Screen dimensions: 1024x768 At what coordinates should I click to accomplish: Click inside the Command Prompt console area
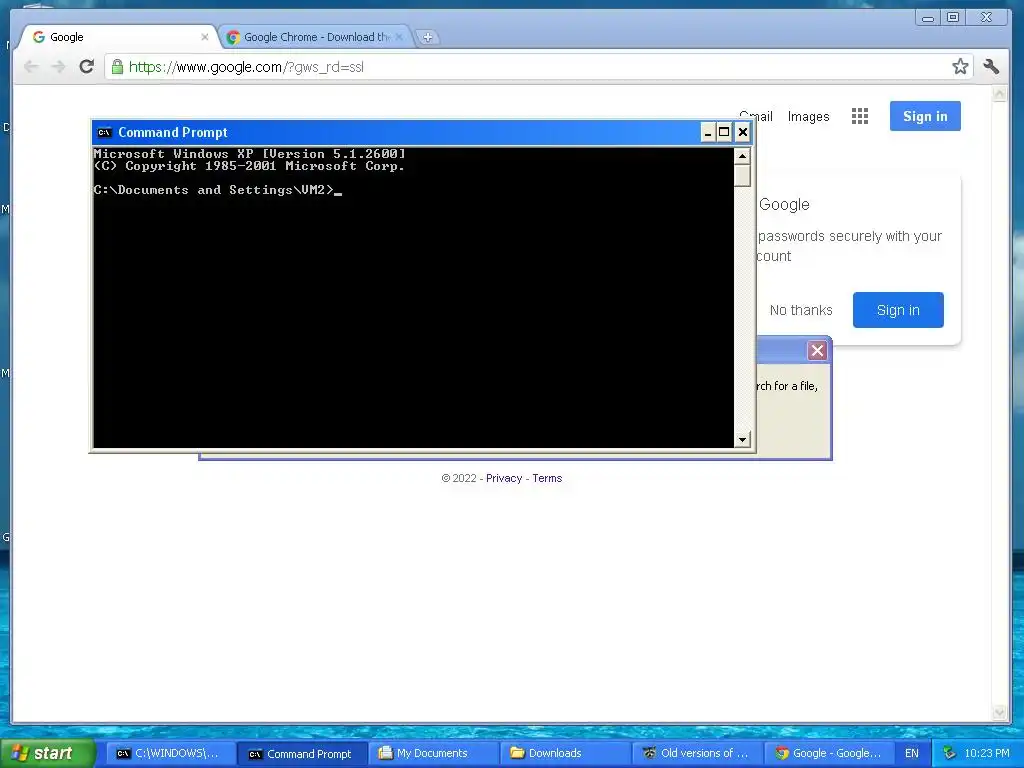(x=413, y=298)
